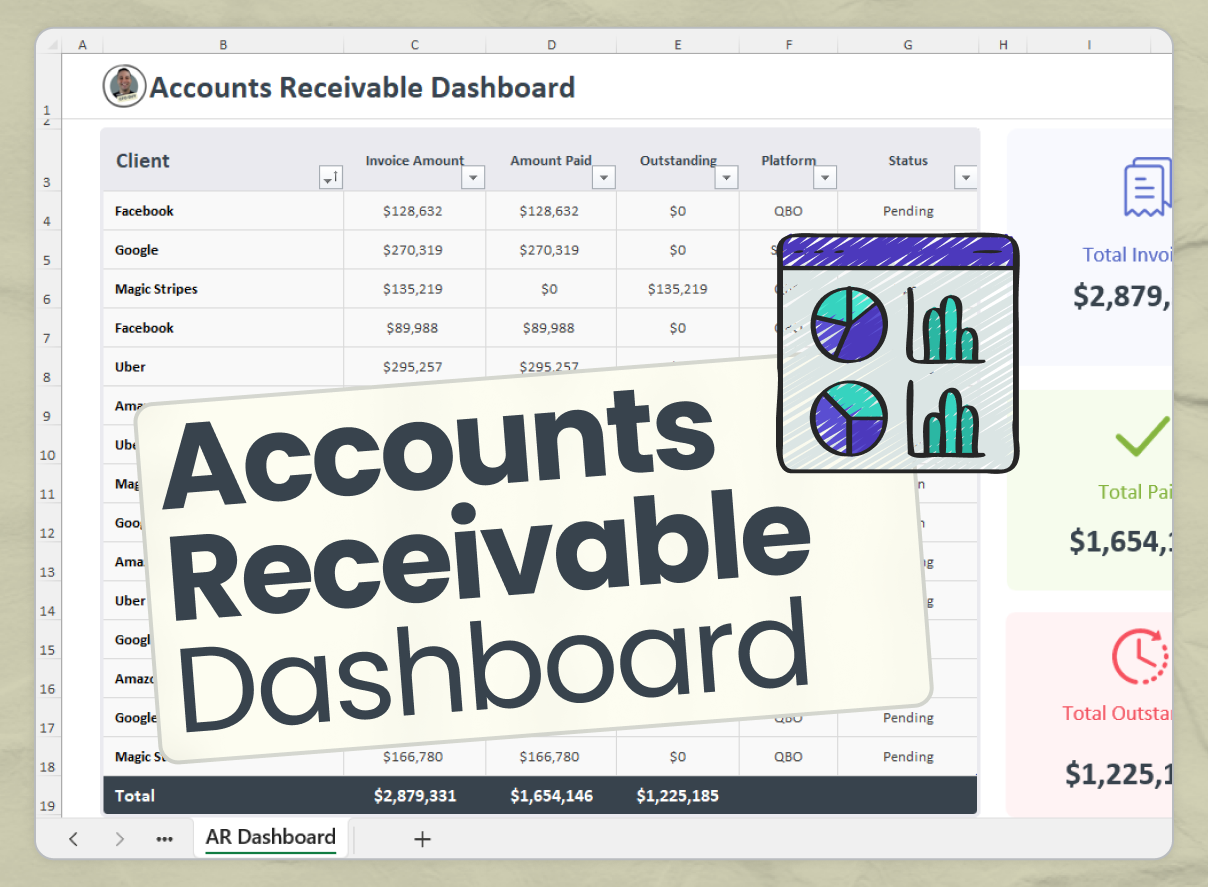Open the Client column filter dropdown
The width and height of the screenshot is (1208, 887).
[330, 177]
